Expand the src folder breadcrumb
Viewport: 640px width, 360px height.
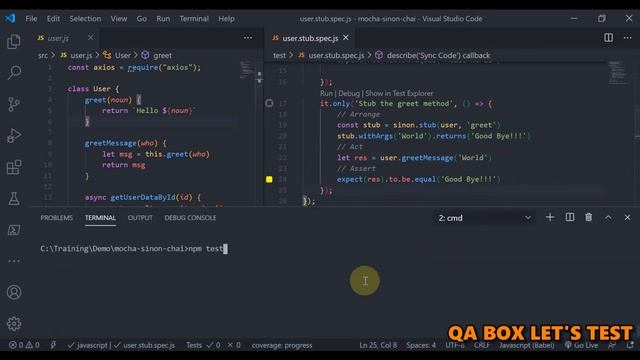(43, 55)
